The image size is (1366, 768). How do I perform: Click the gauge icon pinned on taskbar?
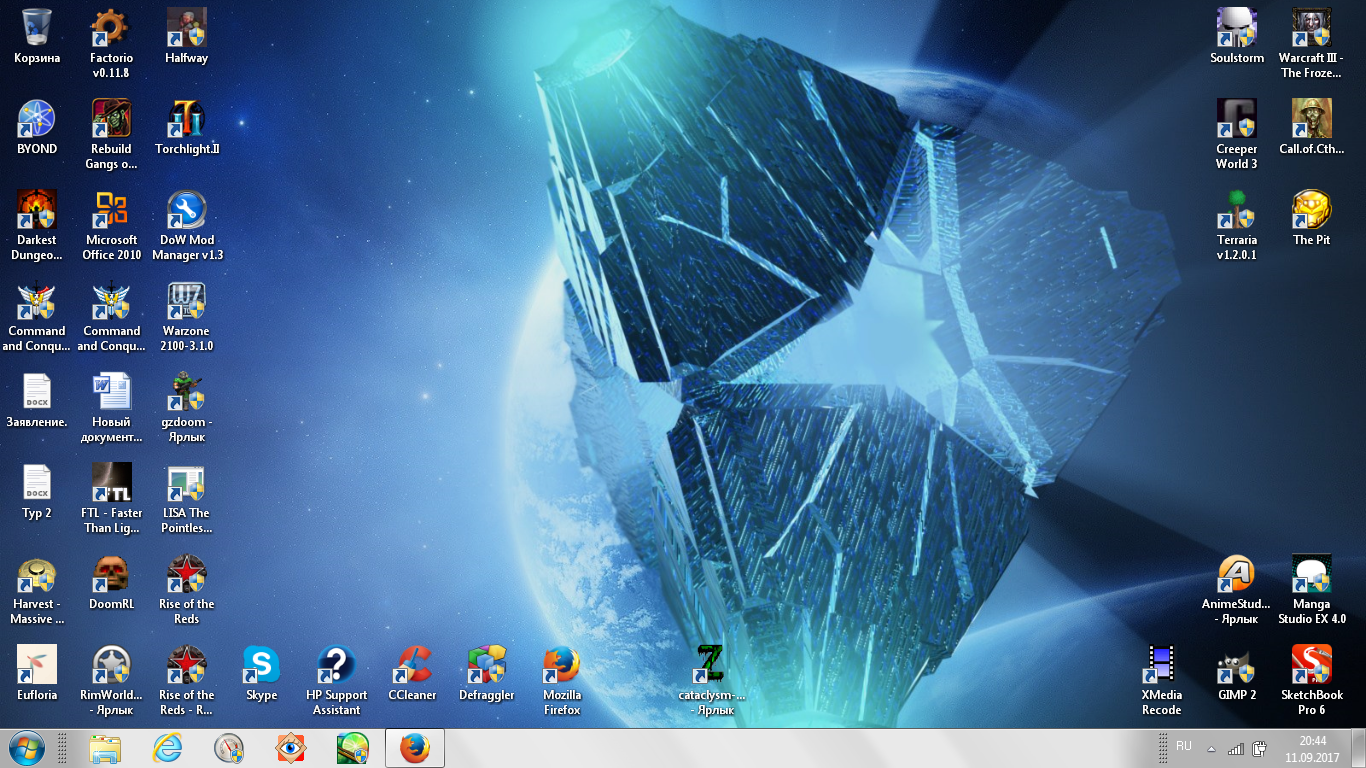pyautogui.click(x=229, y=748)
